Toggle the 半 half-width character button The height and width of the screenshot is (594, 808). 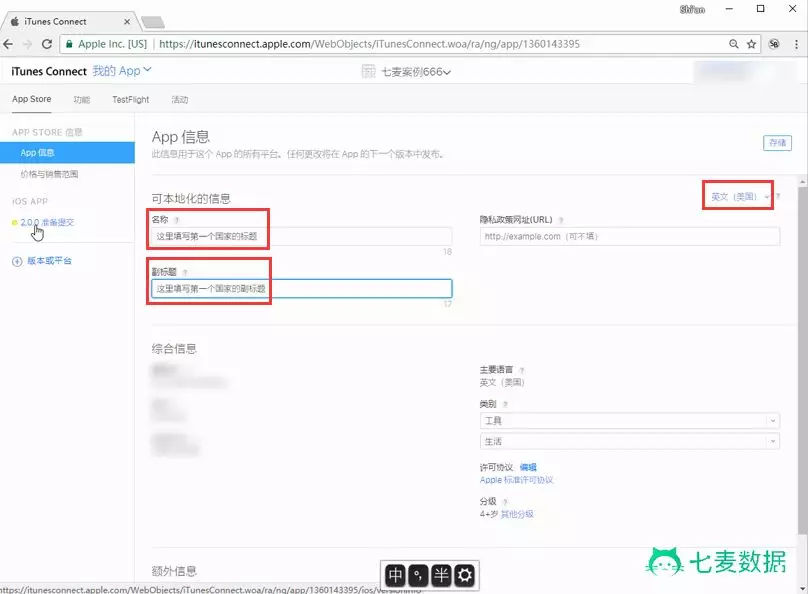point(441,575)
